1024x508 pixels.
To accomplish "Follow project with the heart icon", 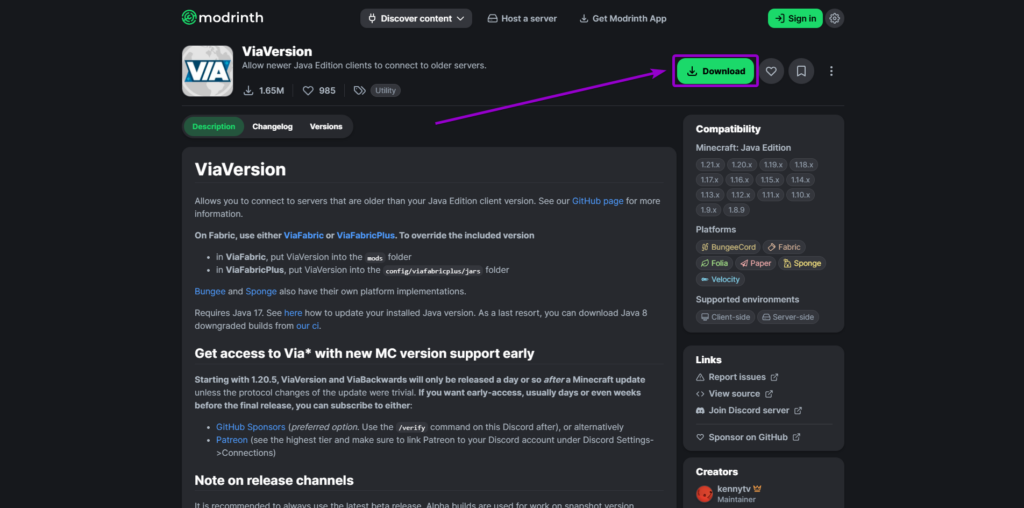I will tap(771, 71).
